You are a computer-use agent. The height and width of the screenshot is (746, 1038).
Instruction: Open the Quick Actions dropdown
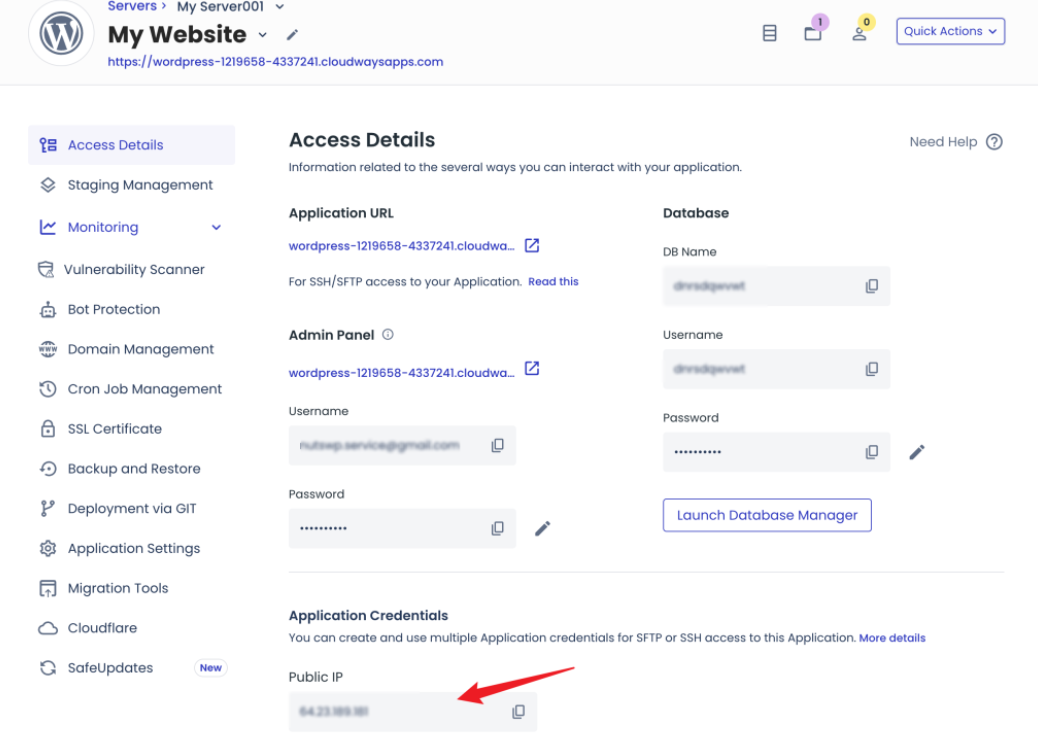pyautogui.click(x=950, y=31)
